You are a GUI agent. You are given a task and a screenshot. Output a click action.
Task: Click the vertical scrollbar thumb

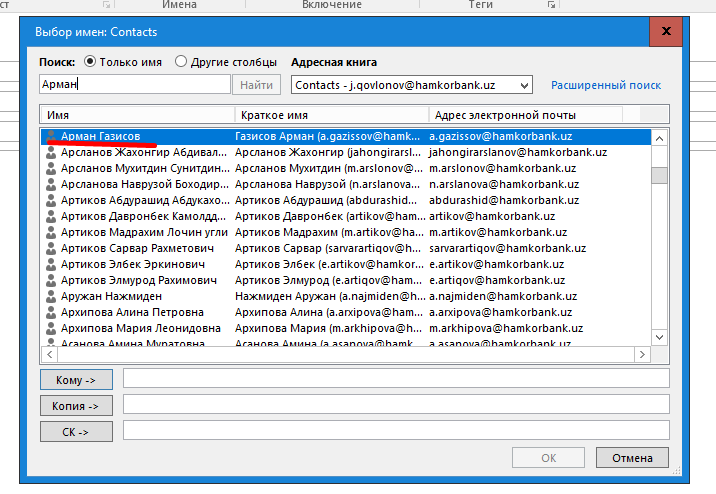tap(659, 175)
